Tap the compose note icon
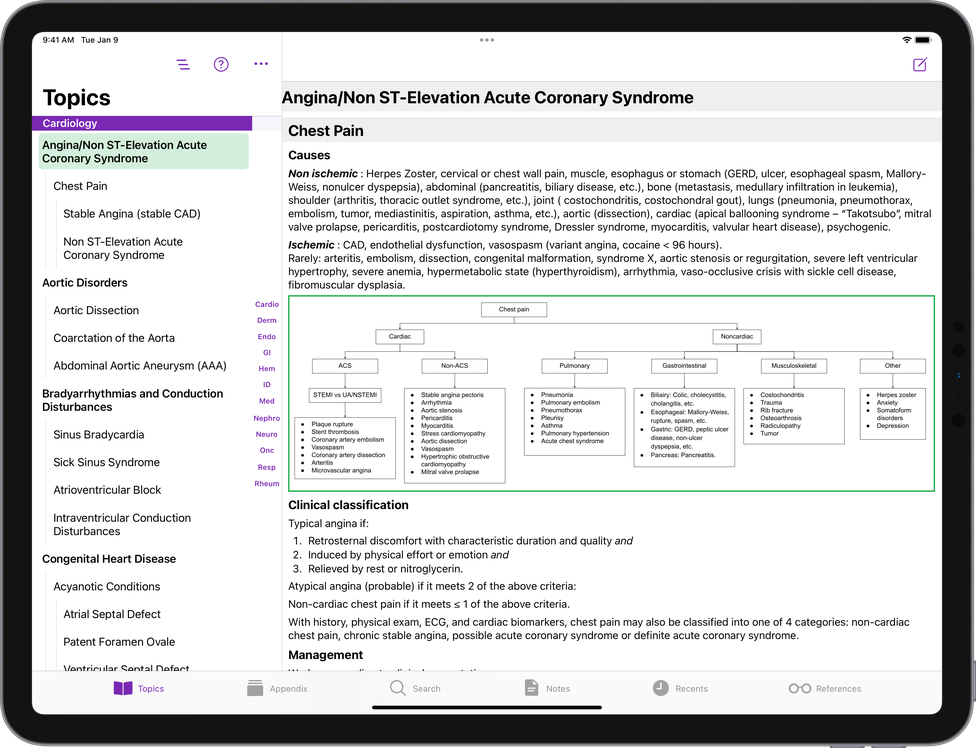Screen dimensions: 976x748 pos(919,64)
